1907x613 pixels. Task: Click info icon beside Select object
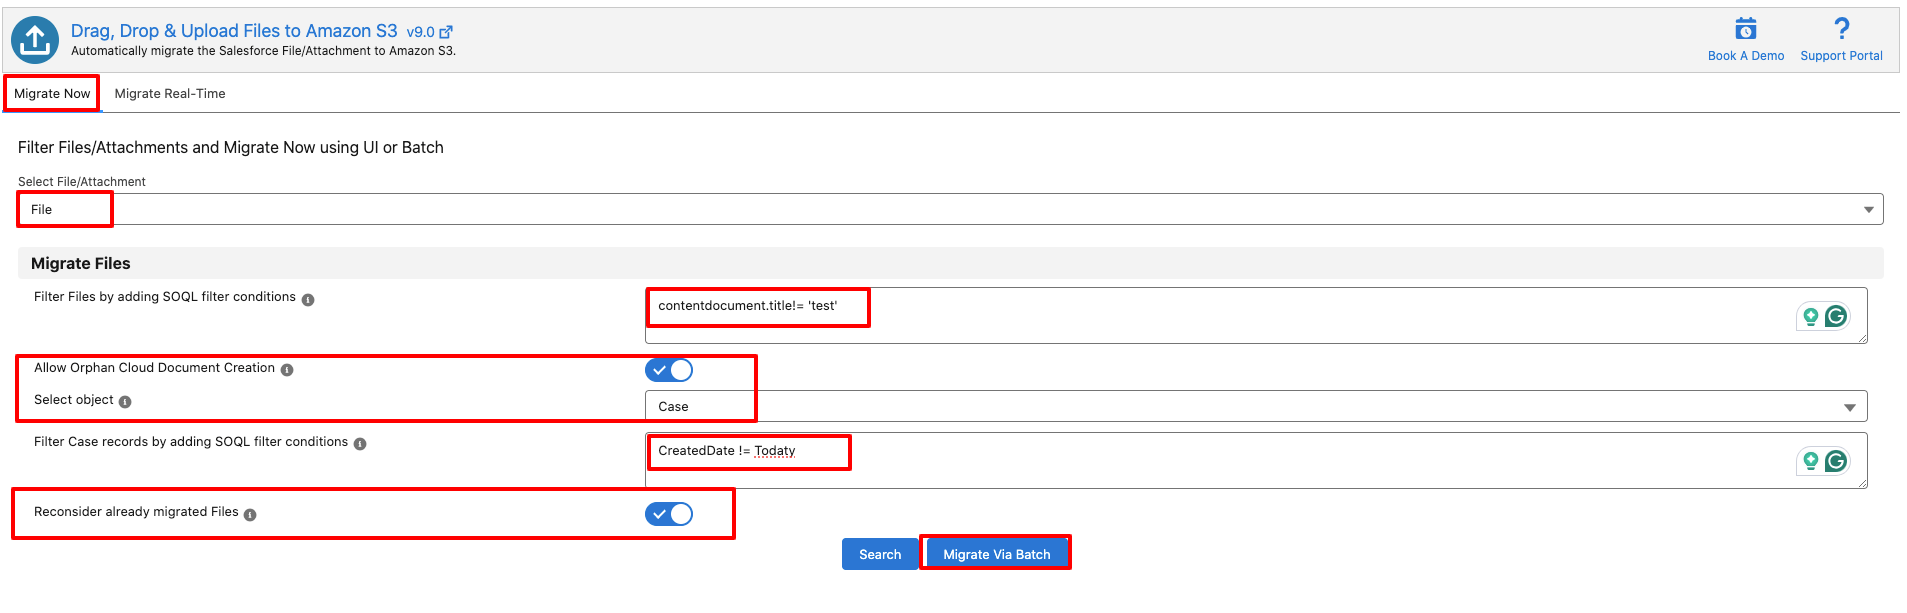pyautogui.click(x=125, y=402)
